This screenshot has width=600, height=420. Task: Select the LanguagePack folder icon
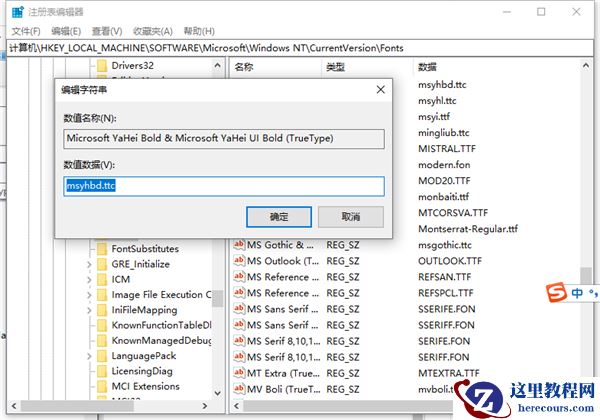102,356
